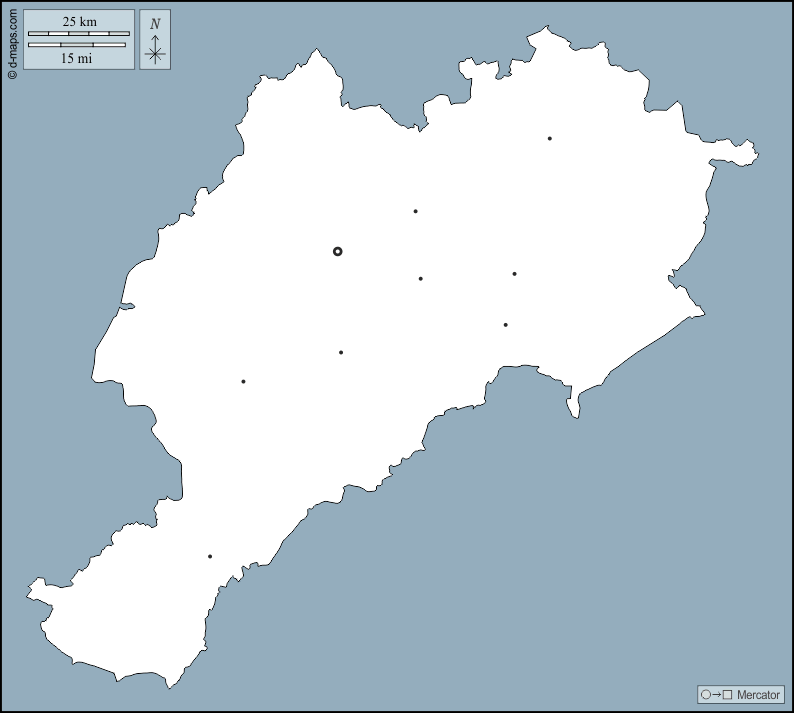The width and height of the screenshot is (794, 713).
Task: Open the d-maps.com copyright link
Action: 11,43
